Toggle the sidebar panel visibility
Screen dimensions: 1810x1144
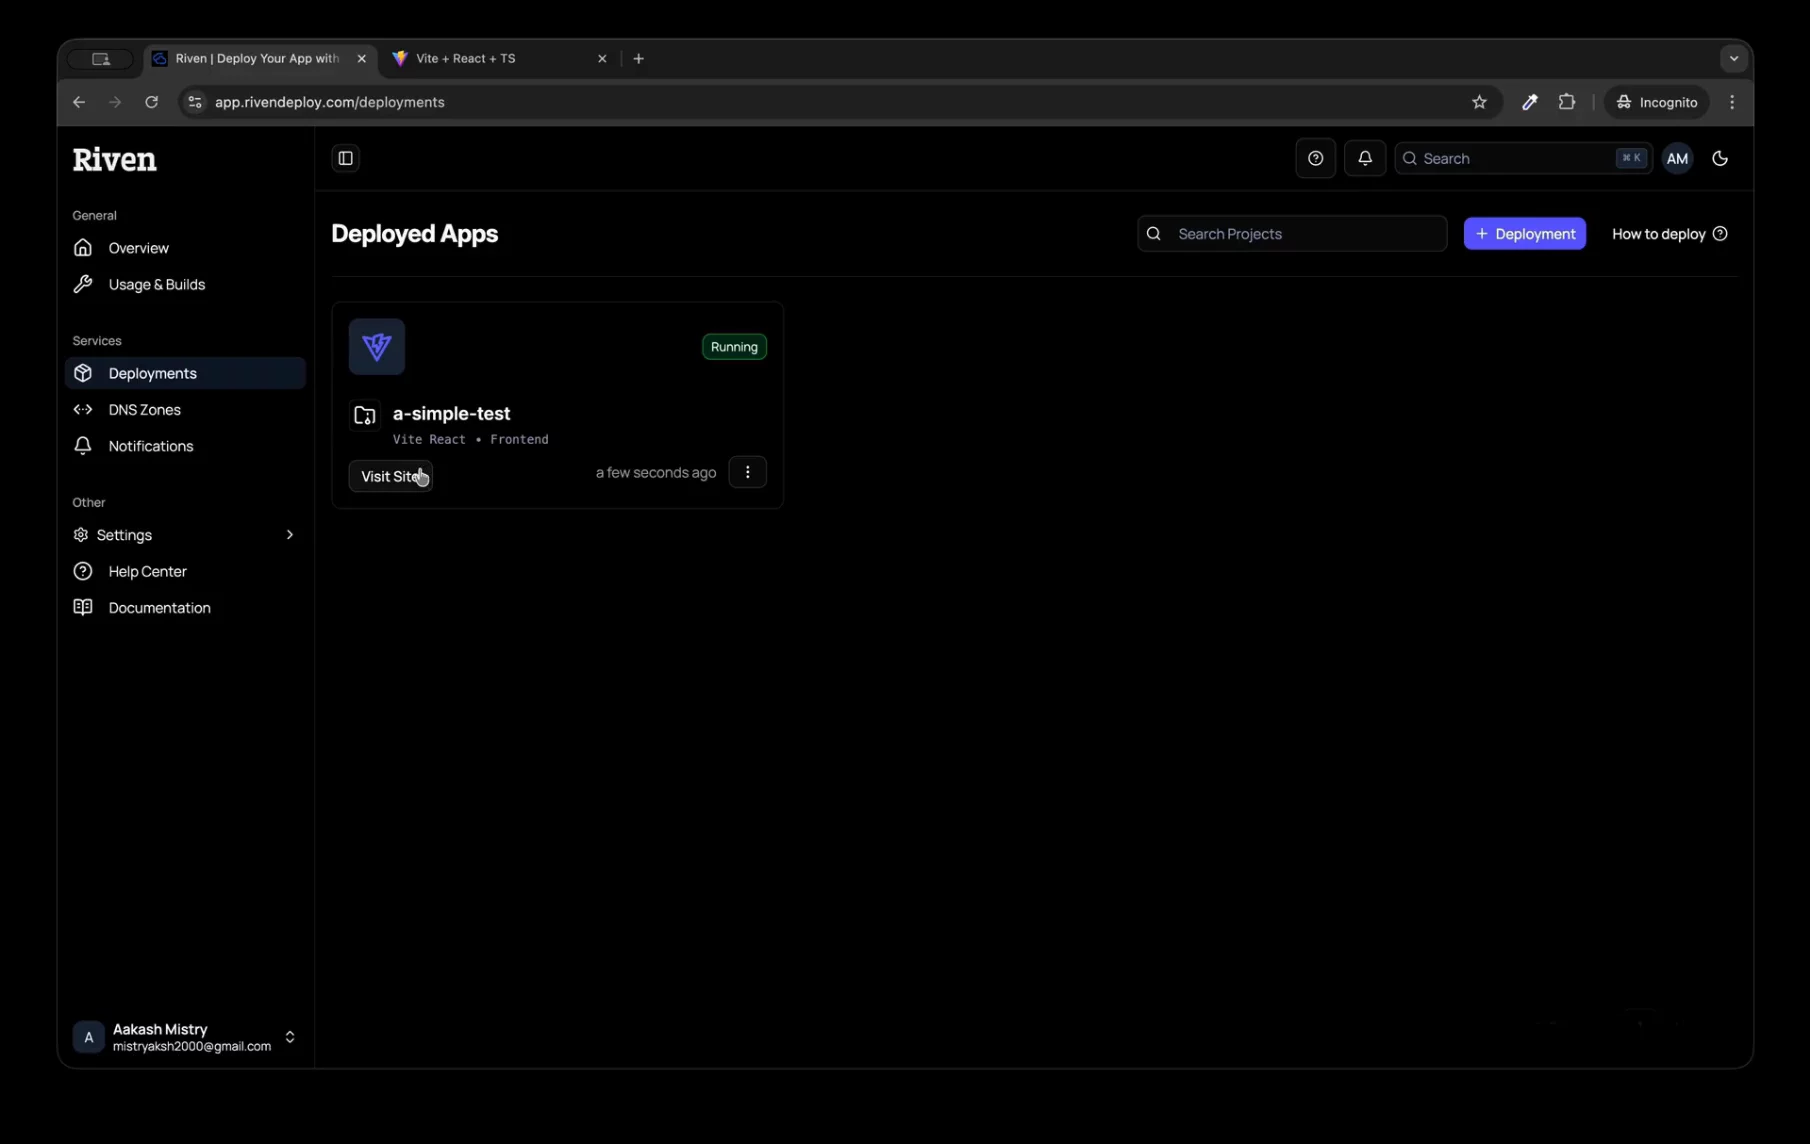tap(346, 158)
